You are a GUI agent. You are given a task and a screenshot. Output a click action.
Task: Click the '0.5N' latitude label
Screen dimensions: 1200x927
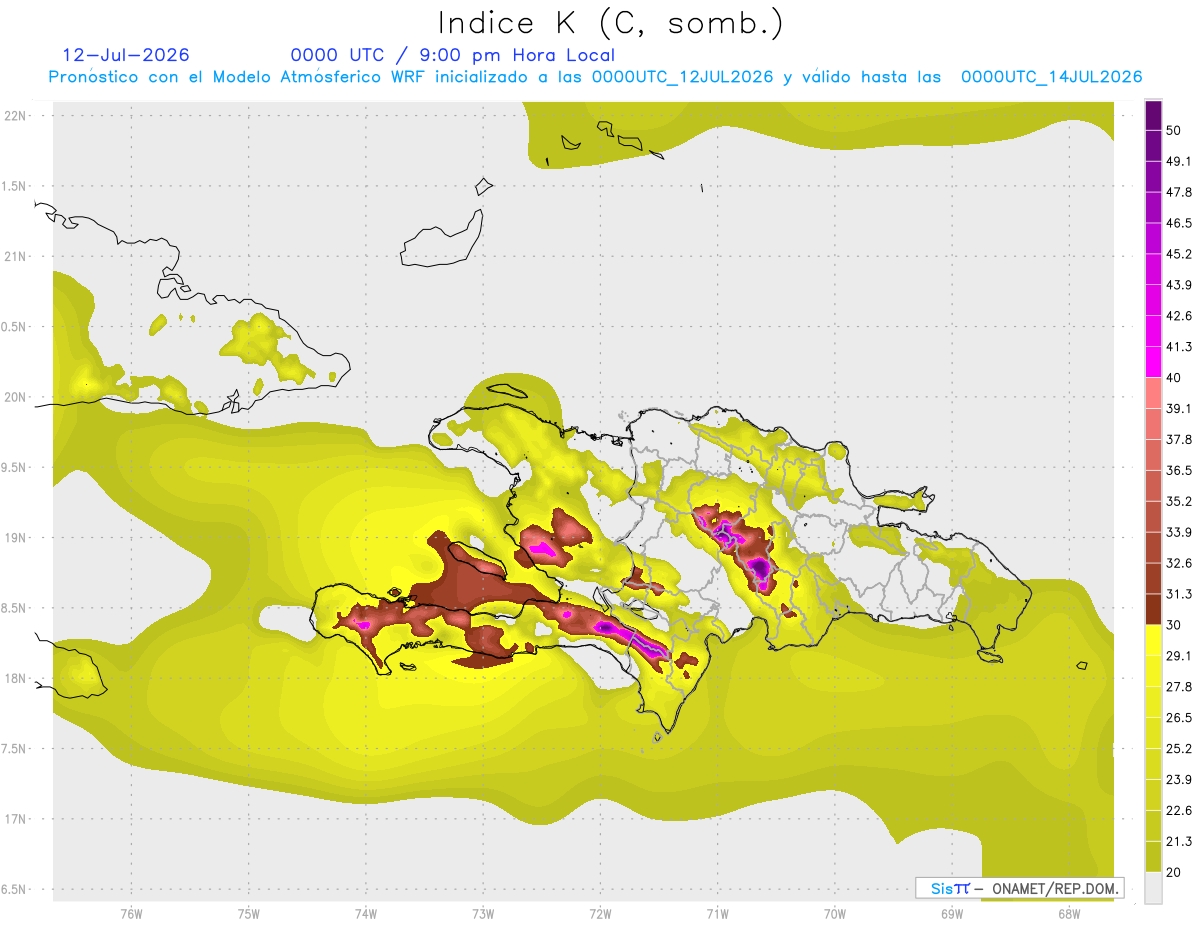point(15,326)
